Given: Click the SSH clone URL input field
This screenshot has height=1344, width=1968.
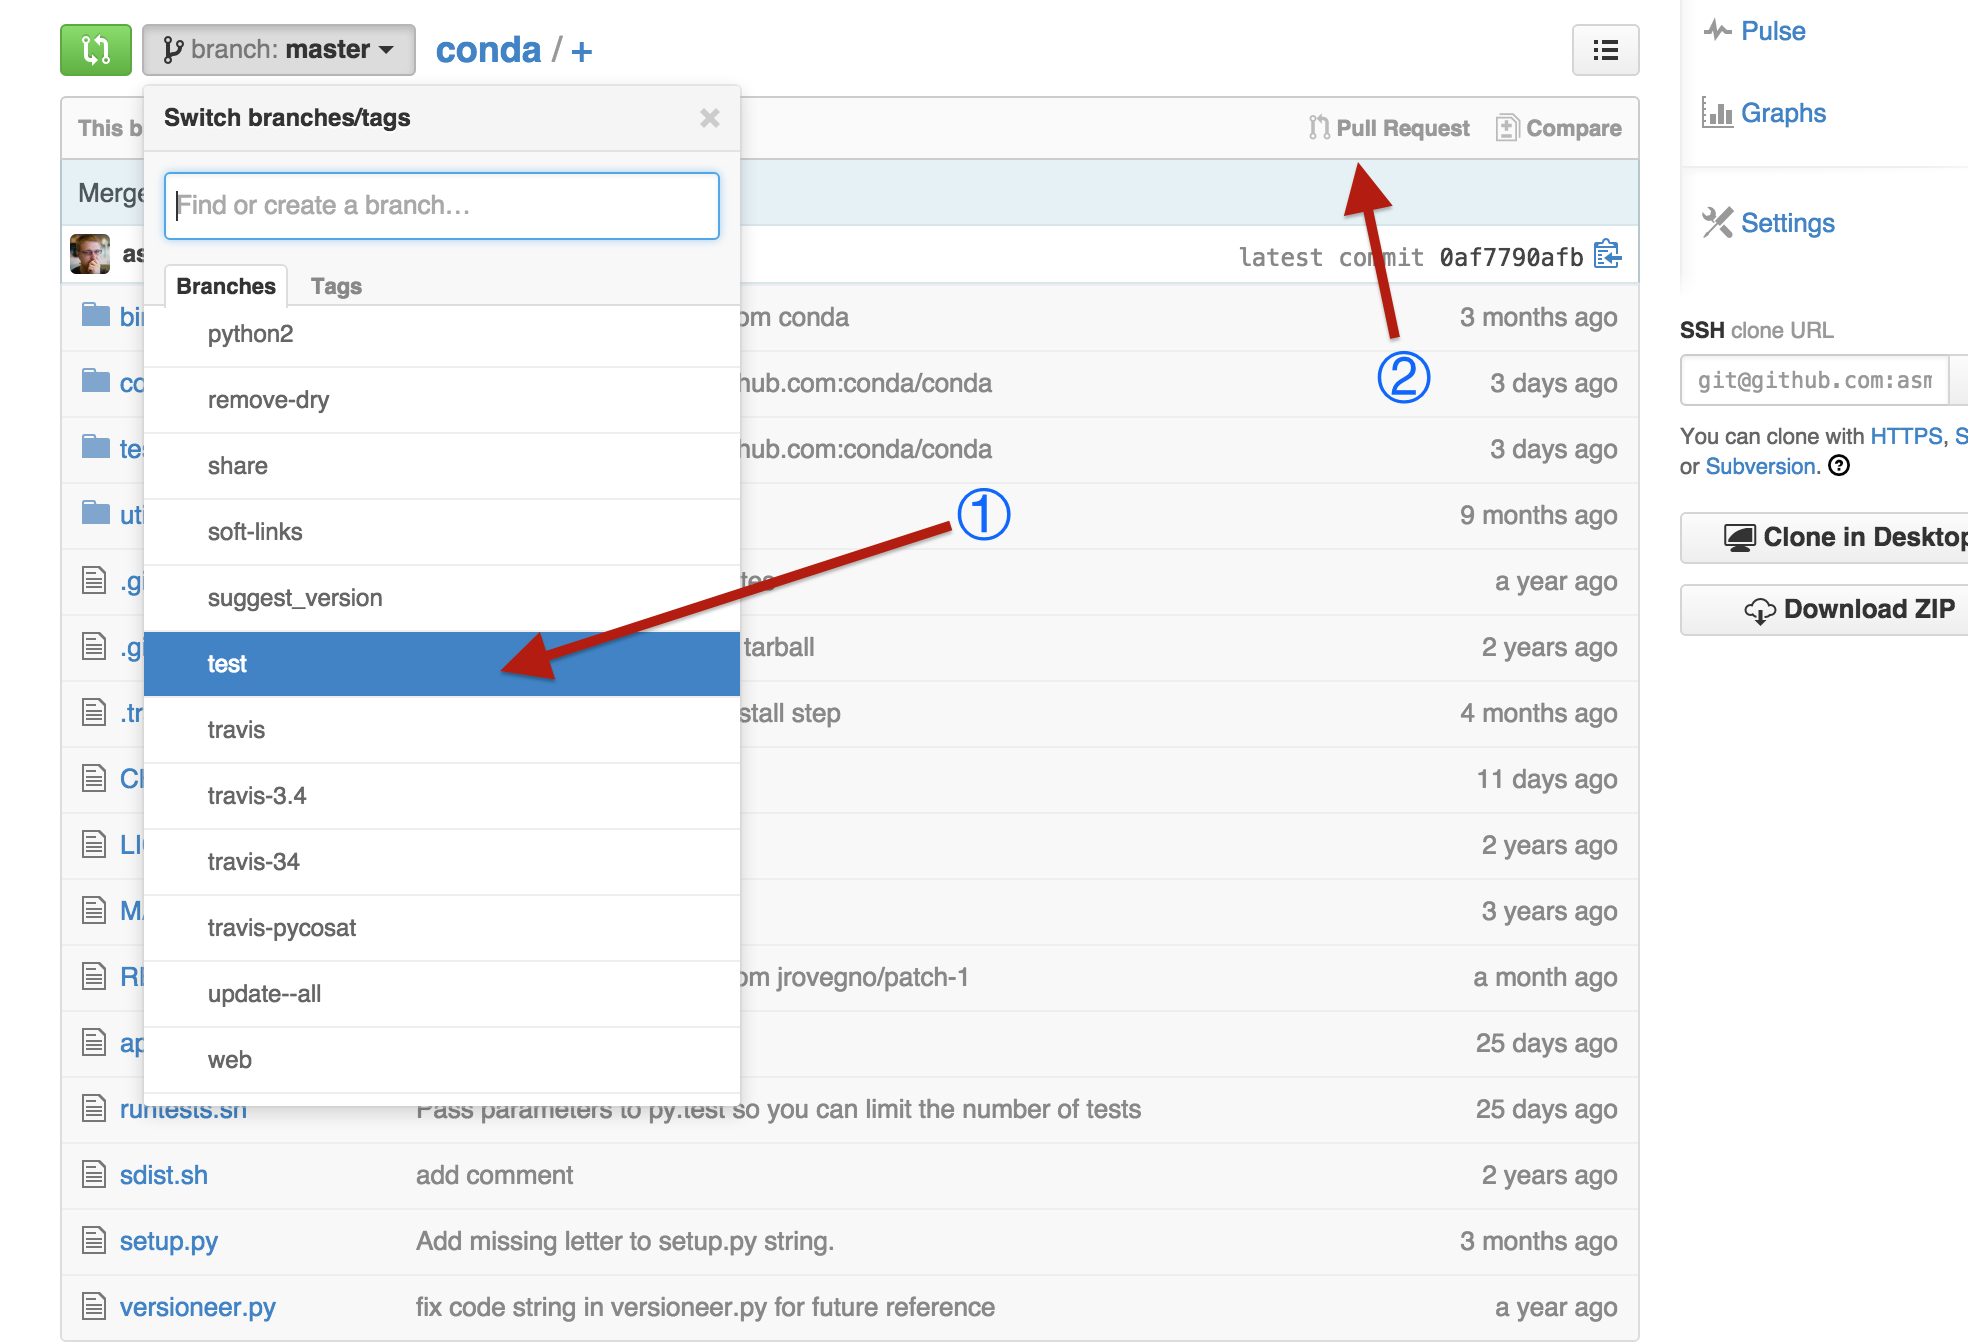Looking at the screenshot, I should [1812, 378].
